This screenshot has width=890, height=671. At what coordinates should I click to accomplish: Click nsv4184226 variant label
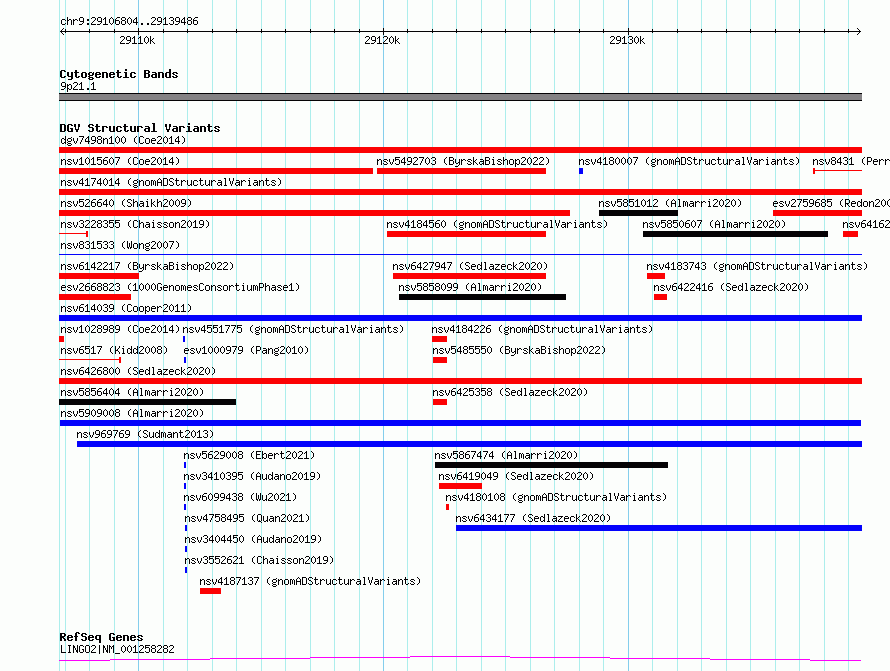pyautogui.click(x=542, y=329)
